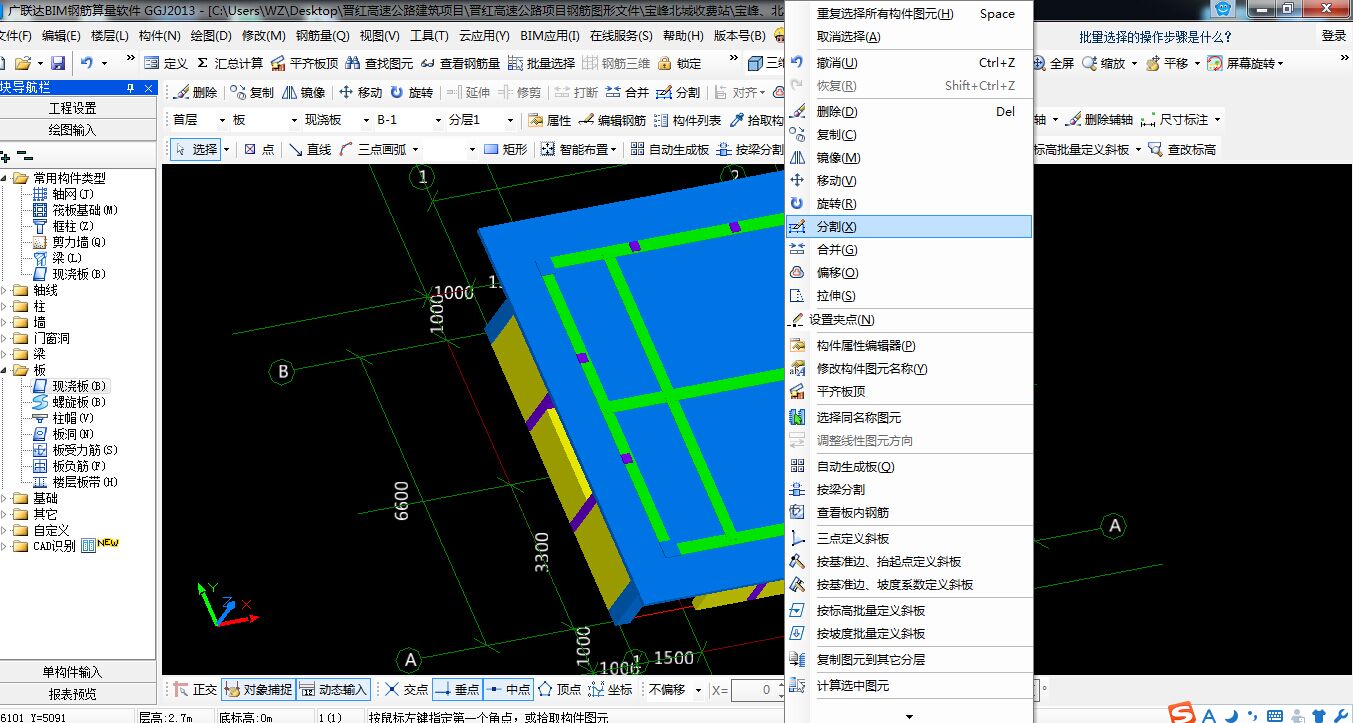Image resolution: width=1353 pixels, height=723 pixels.
Task: Click 自动生成板 in the drawing toolbar
Action: pyautogui.click(x=669, y=149)
